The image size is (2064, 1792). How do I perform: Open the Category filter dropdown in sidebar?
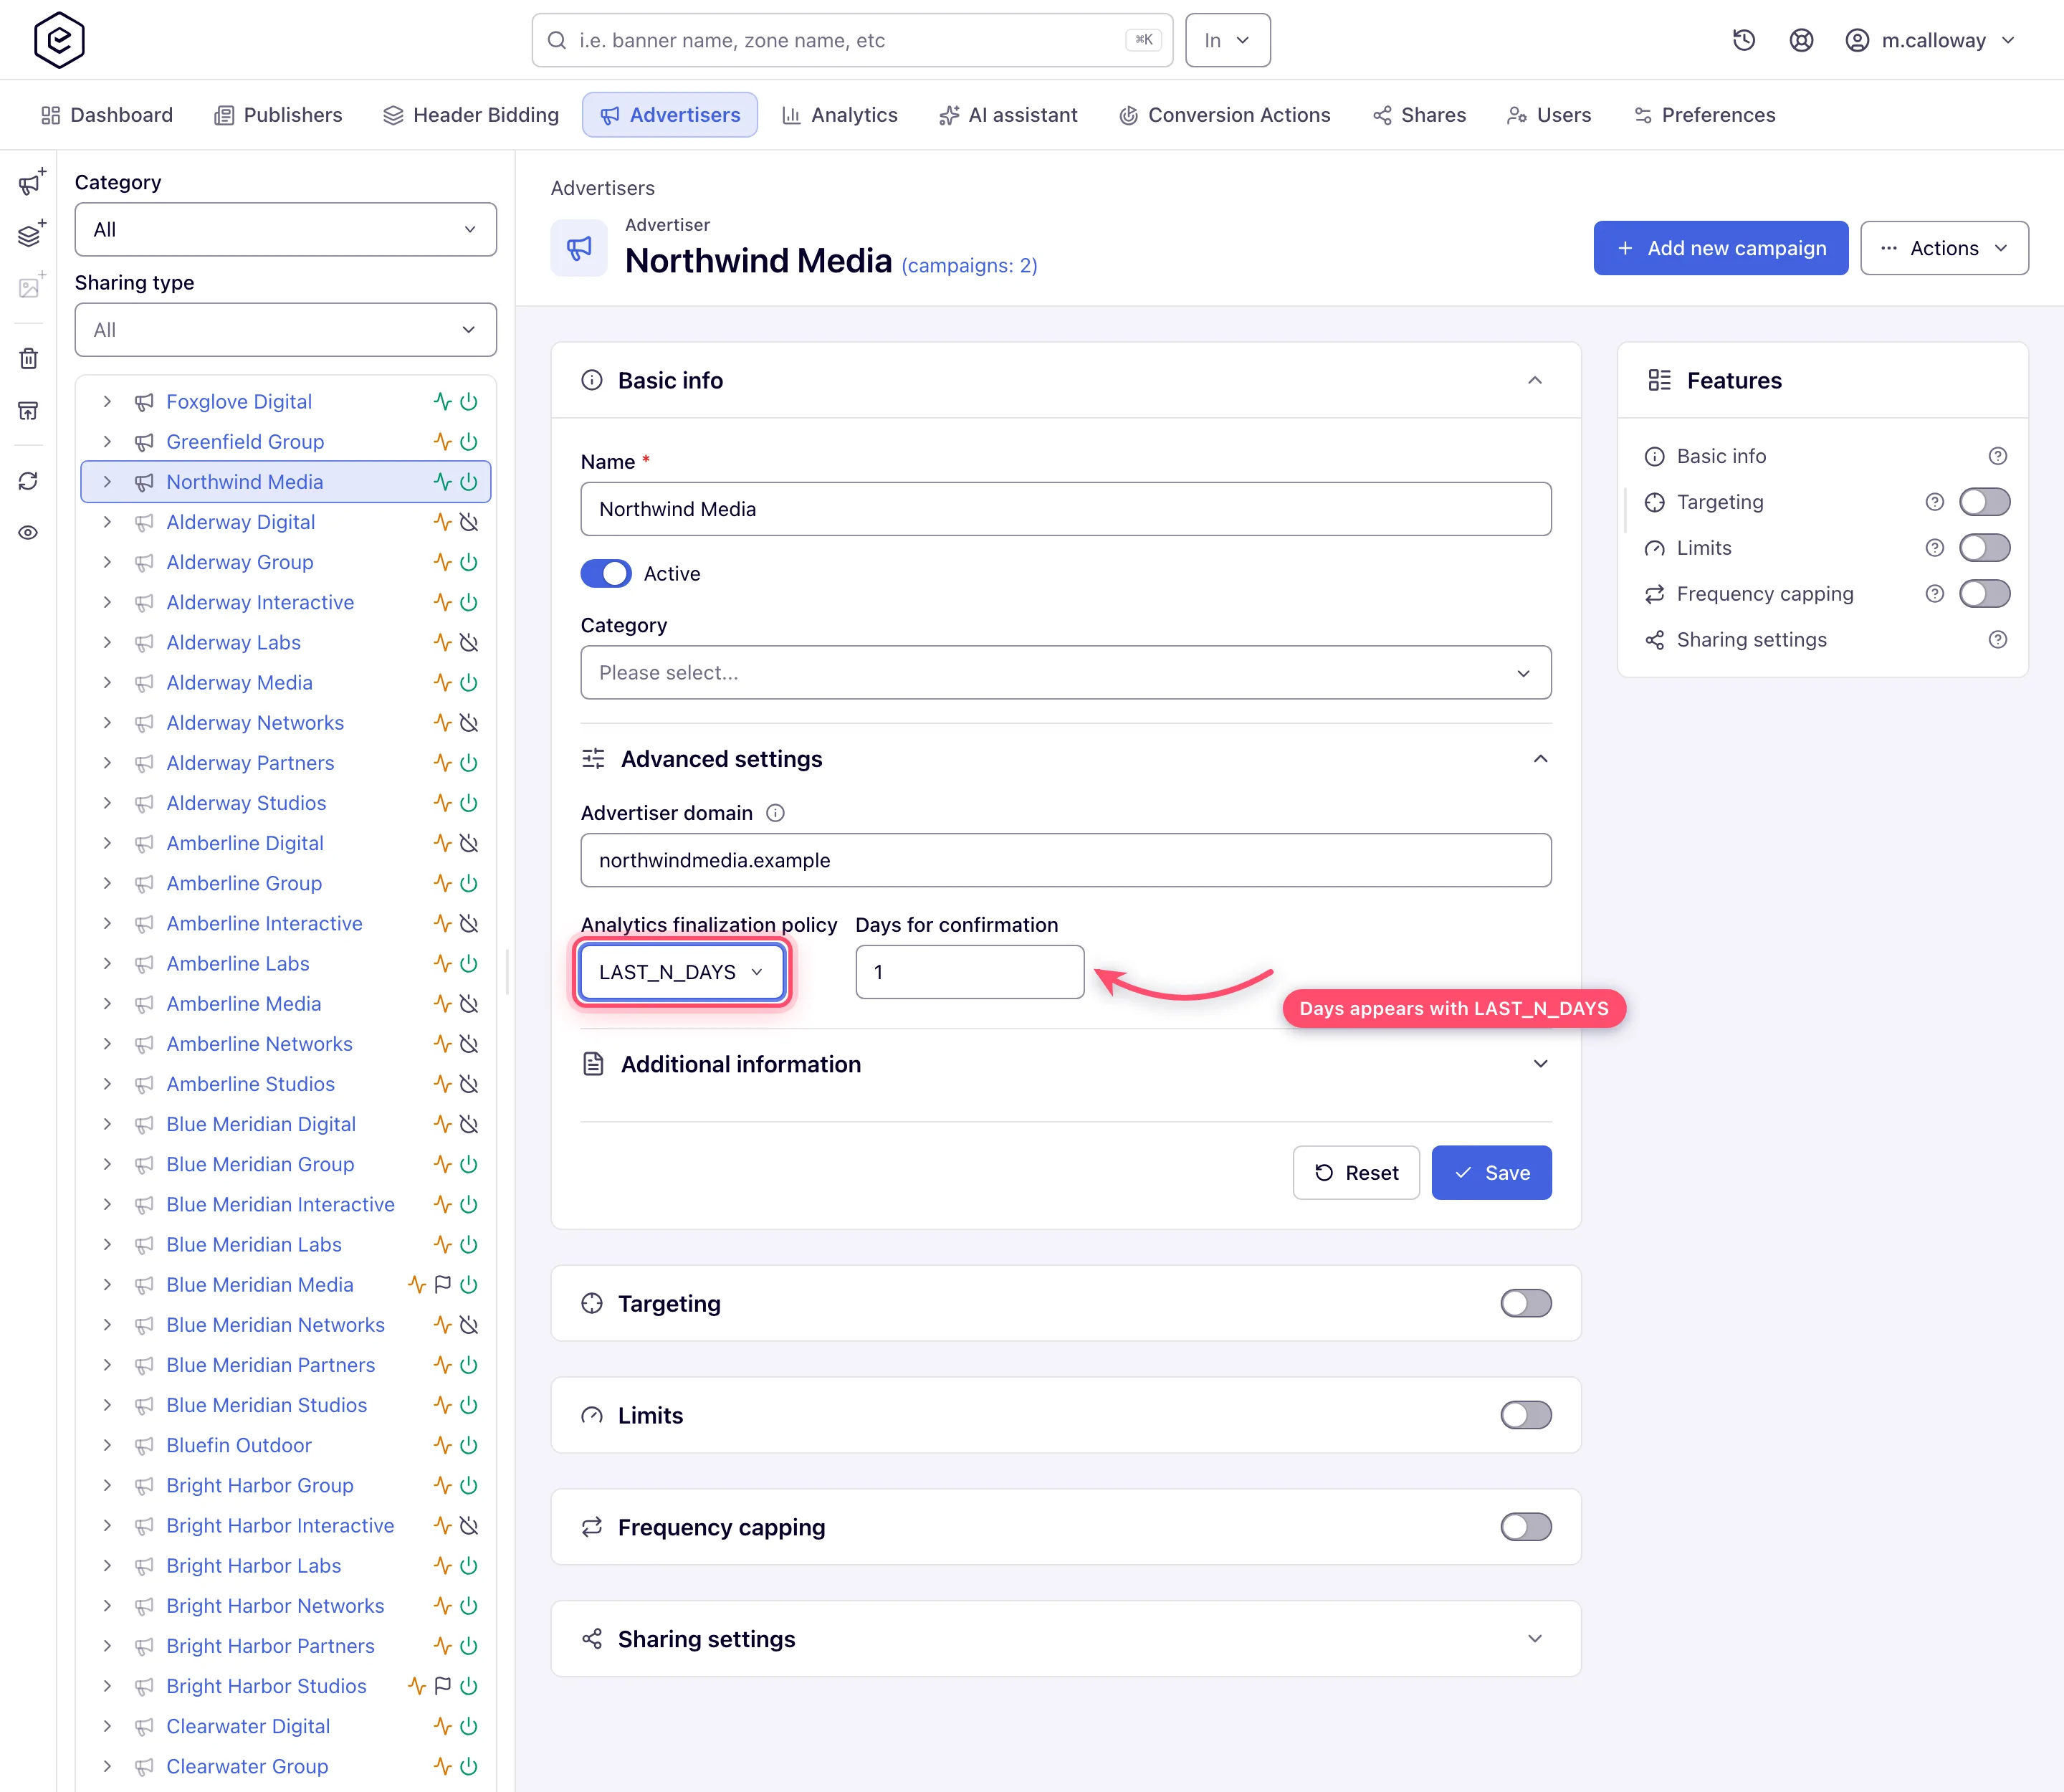coord(286,230)
